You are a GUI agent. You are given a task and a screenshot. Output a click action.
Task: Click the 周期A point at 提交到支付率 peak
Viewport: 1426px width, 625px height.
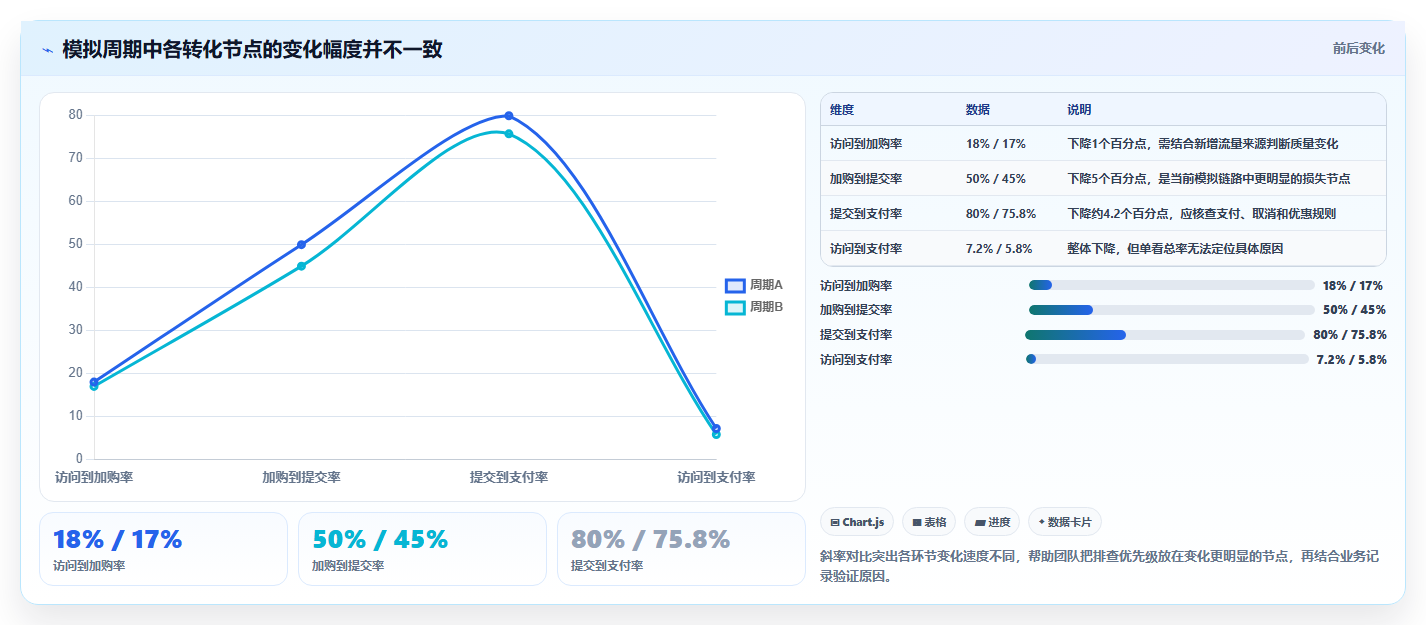pyautogui.click(x=509, y=116)
